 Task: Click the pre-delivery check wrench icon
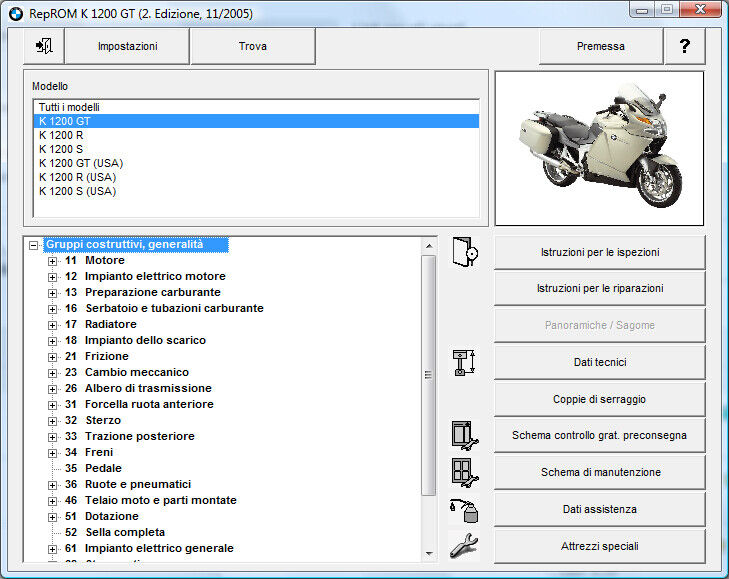tap(465, 436)
